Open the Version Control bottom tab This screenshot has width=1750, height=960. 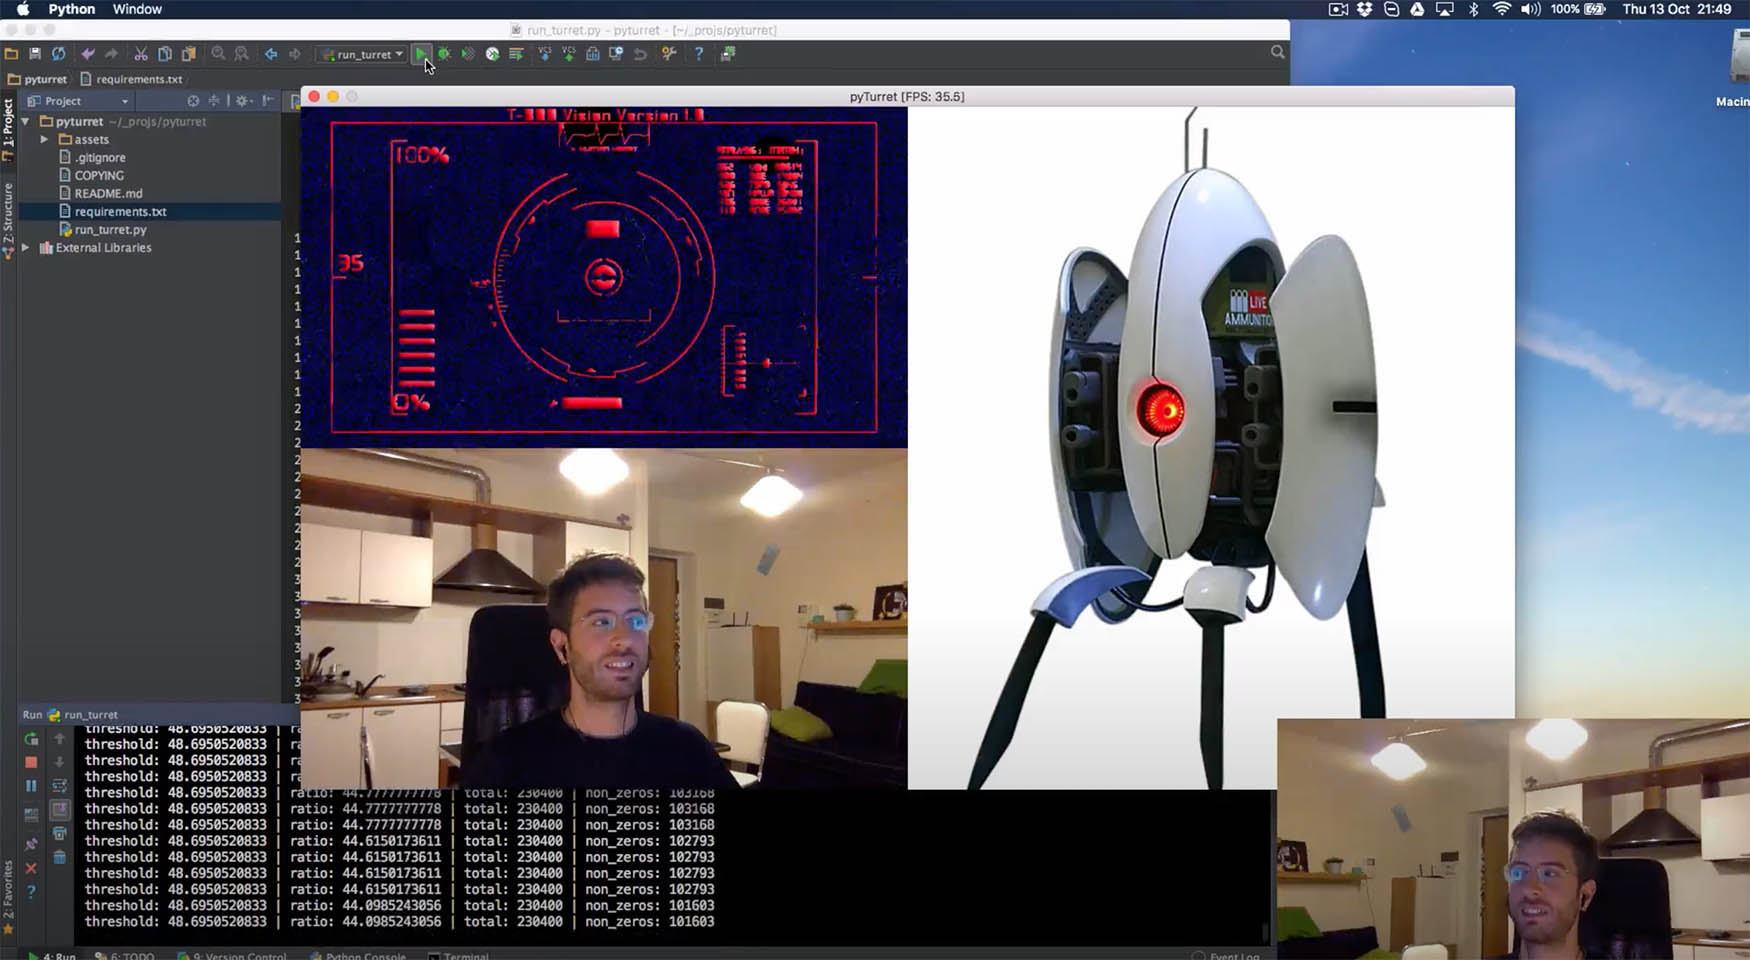(x=232, y=956)
